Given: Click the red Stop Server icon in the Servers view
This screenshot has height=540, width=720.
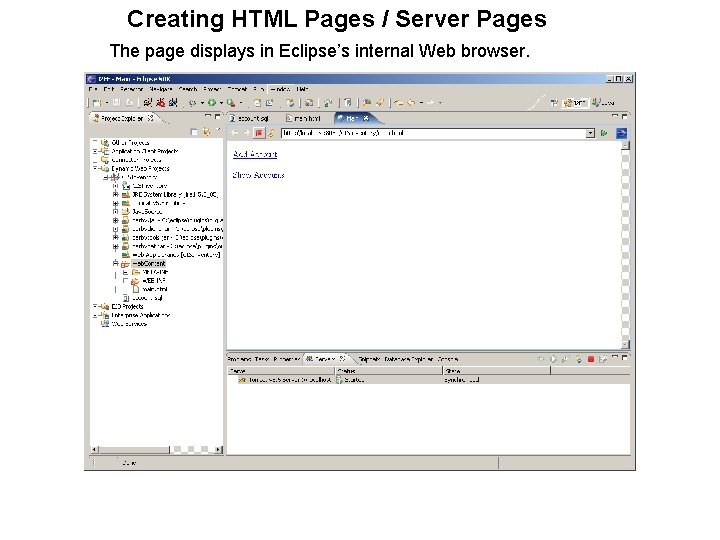Looking at the screenshot, I should 591,359.
